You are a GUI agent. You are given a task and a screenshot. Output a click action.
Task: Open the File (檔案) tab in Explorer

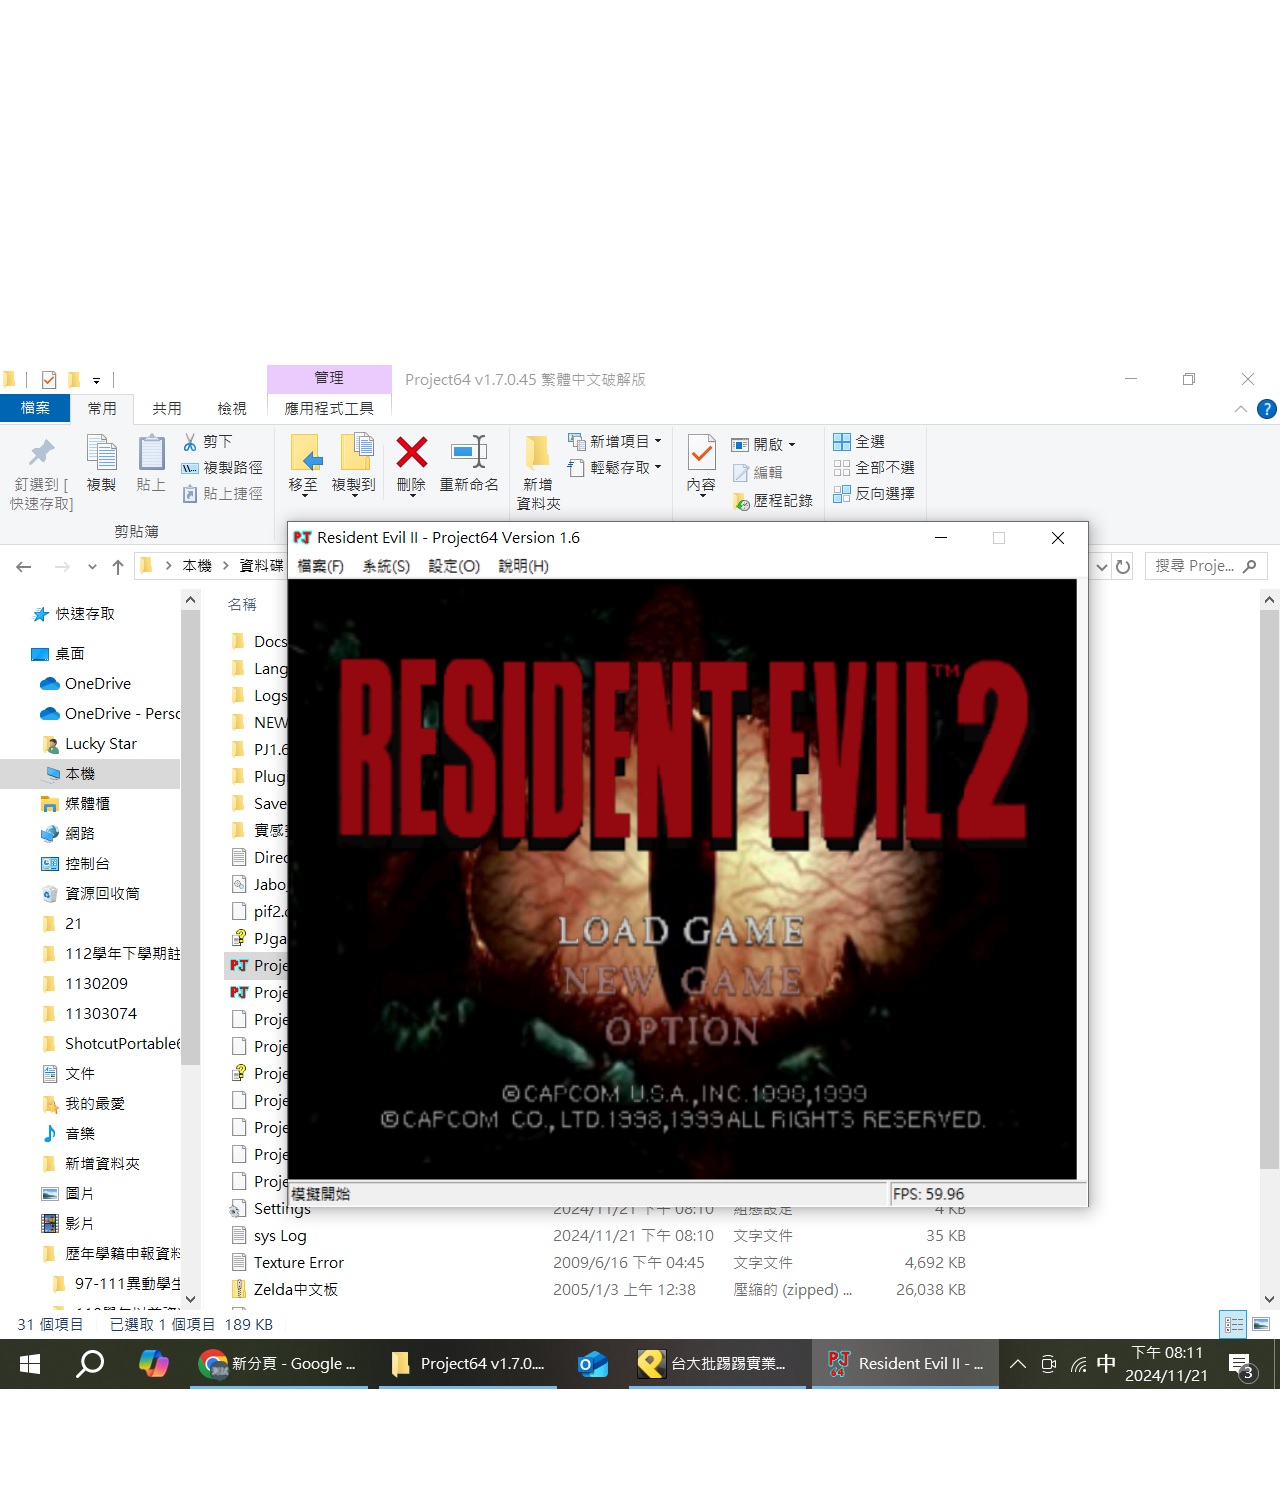point(35,408)
